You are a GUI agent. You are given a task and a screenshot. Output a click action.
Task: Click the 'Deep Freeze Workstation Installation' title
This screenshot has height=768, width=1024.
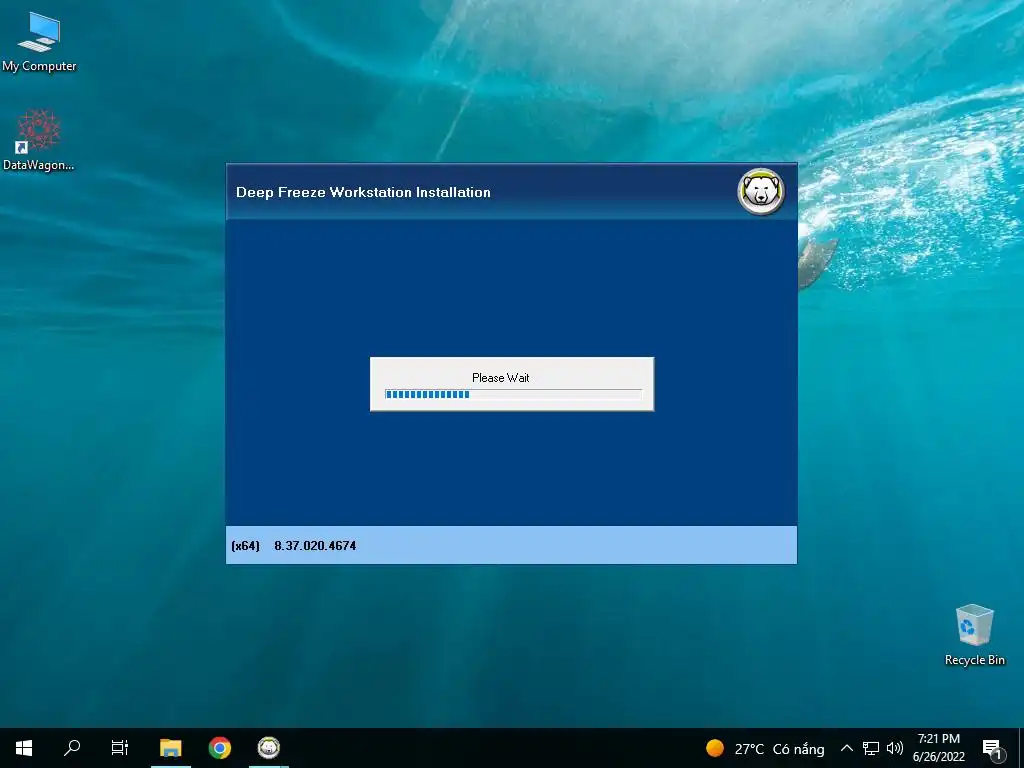[363, 192]
